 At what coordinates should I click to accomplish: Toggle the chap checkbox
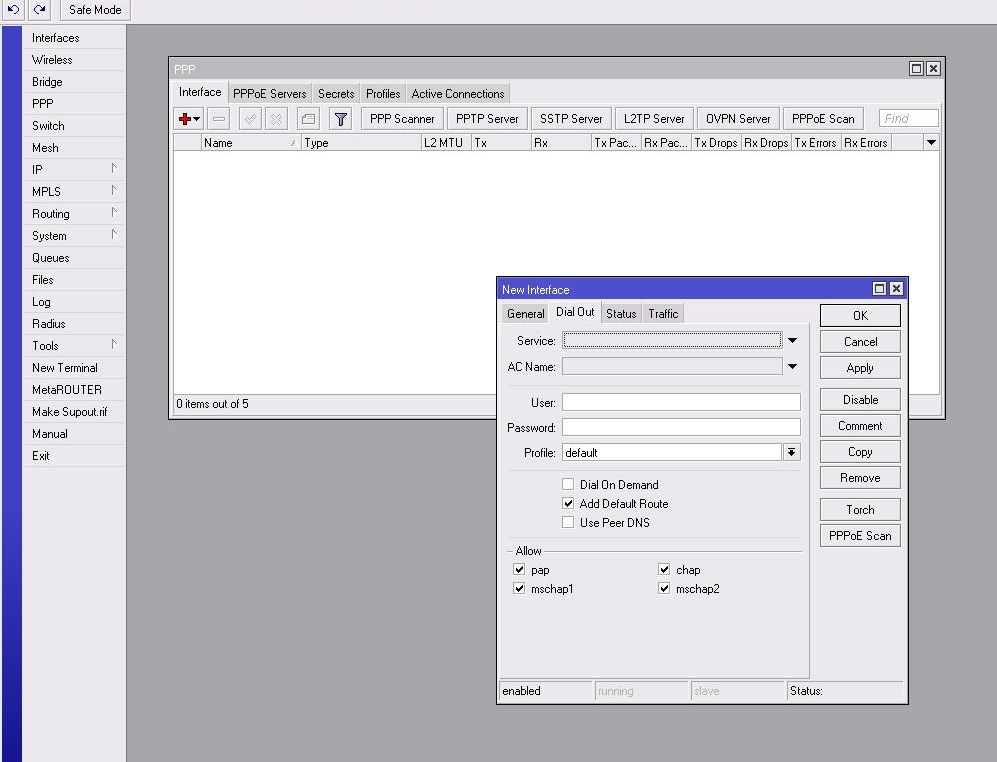point(664,569)
